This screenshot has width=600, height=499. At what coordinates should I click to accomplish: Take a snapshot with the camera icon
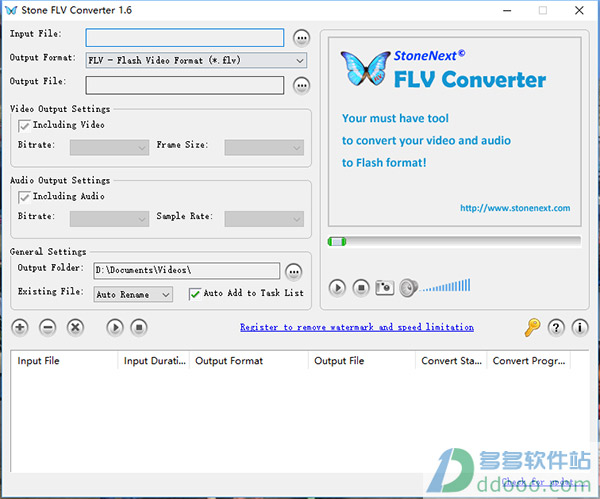(x=385, y=288)
